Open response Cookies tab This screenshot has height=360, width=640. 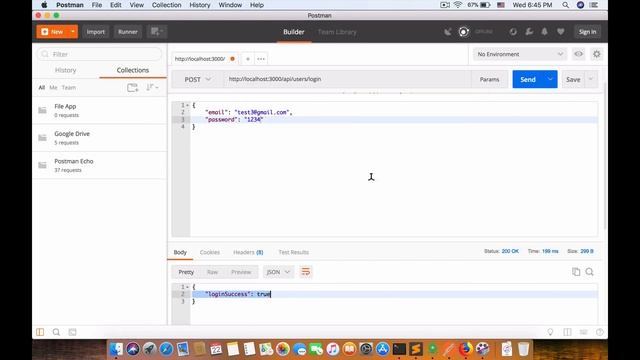210,252
